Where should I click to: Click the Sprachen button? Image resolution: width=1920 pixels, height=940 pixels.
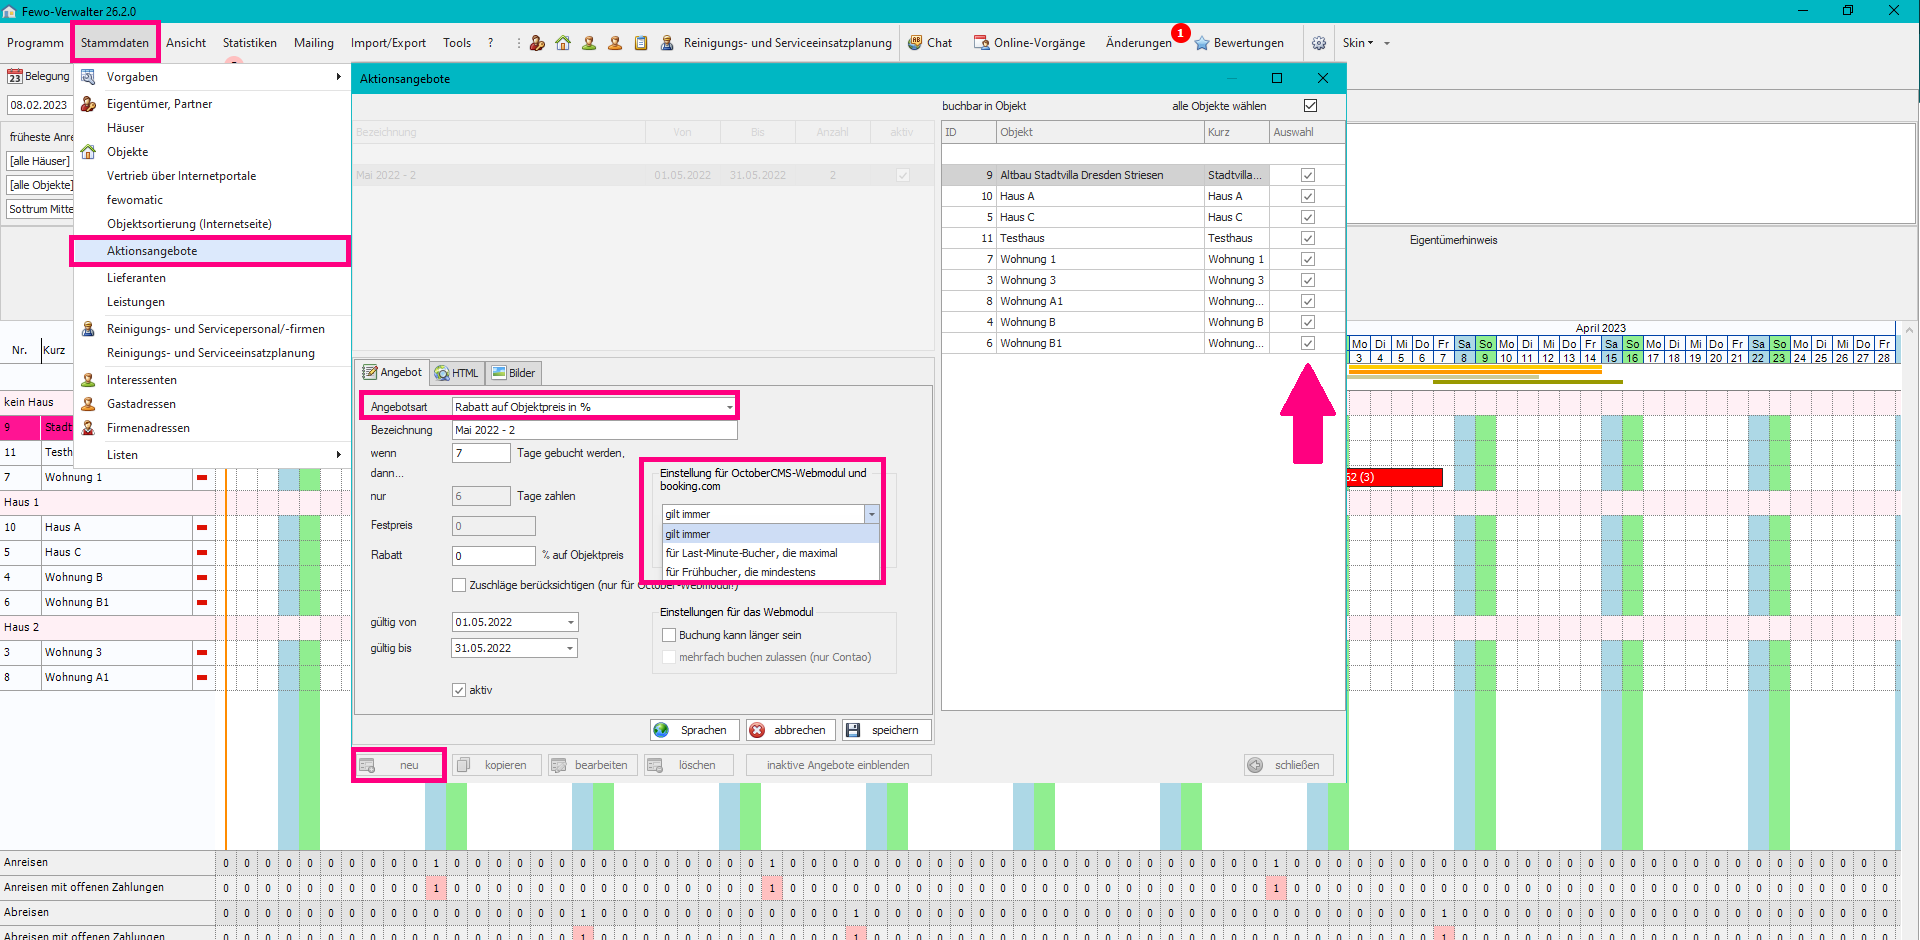click(695, 730)
